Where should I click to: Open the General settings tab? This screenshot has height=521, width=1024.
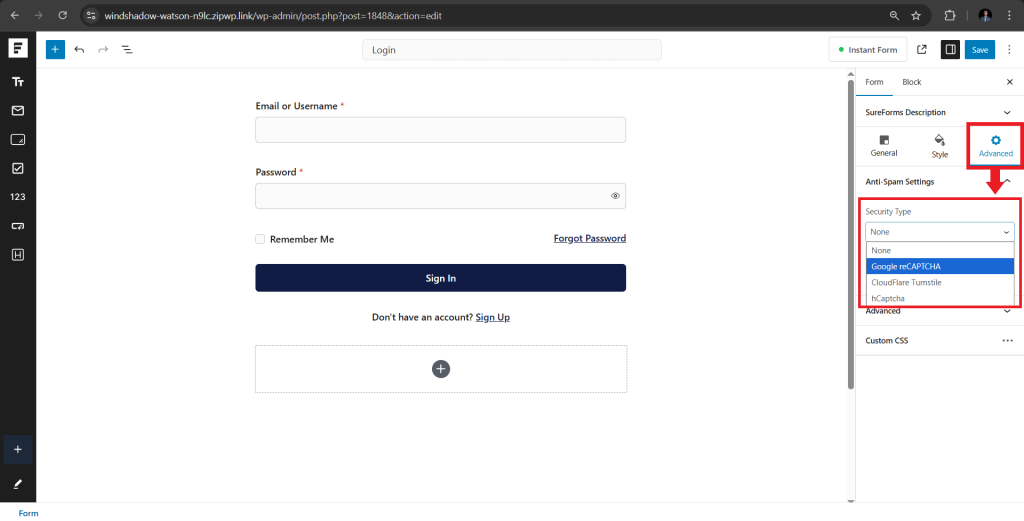884,146
